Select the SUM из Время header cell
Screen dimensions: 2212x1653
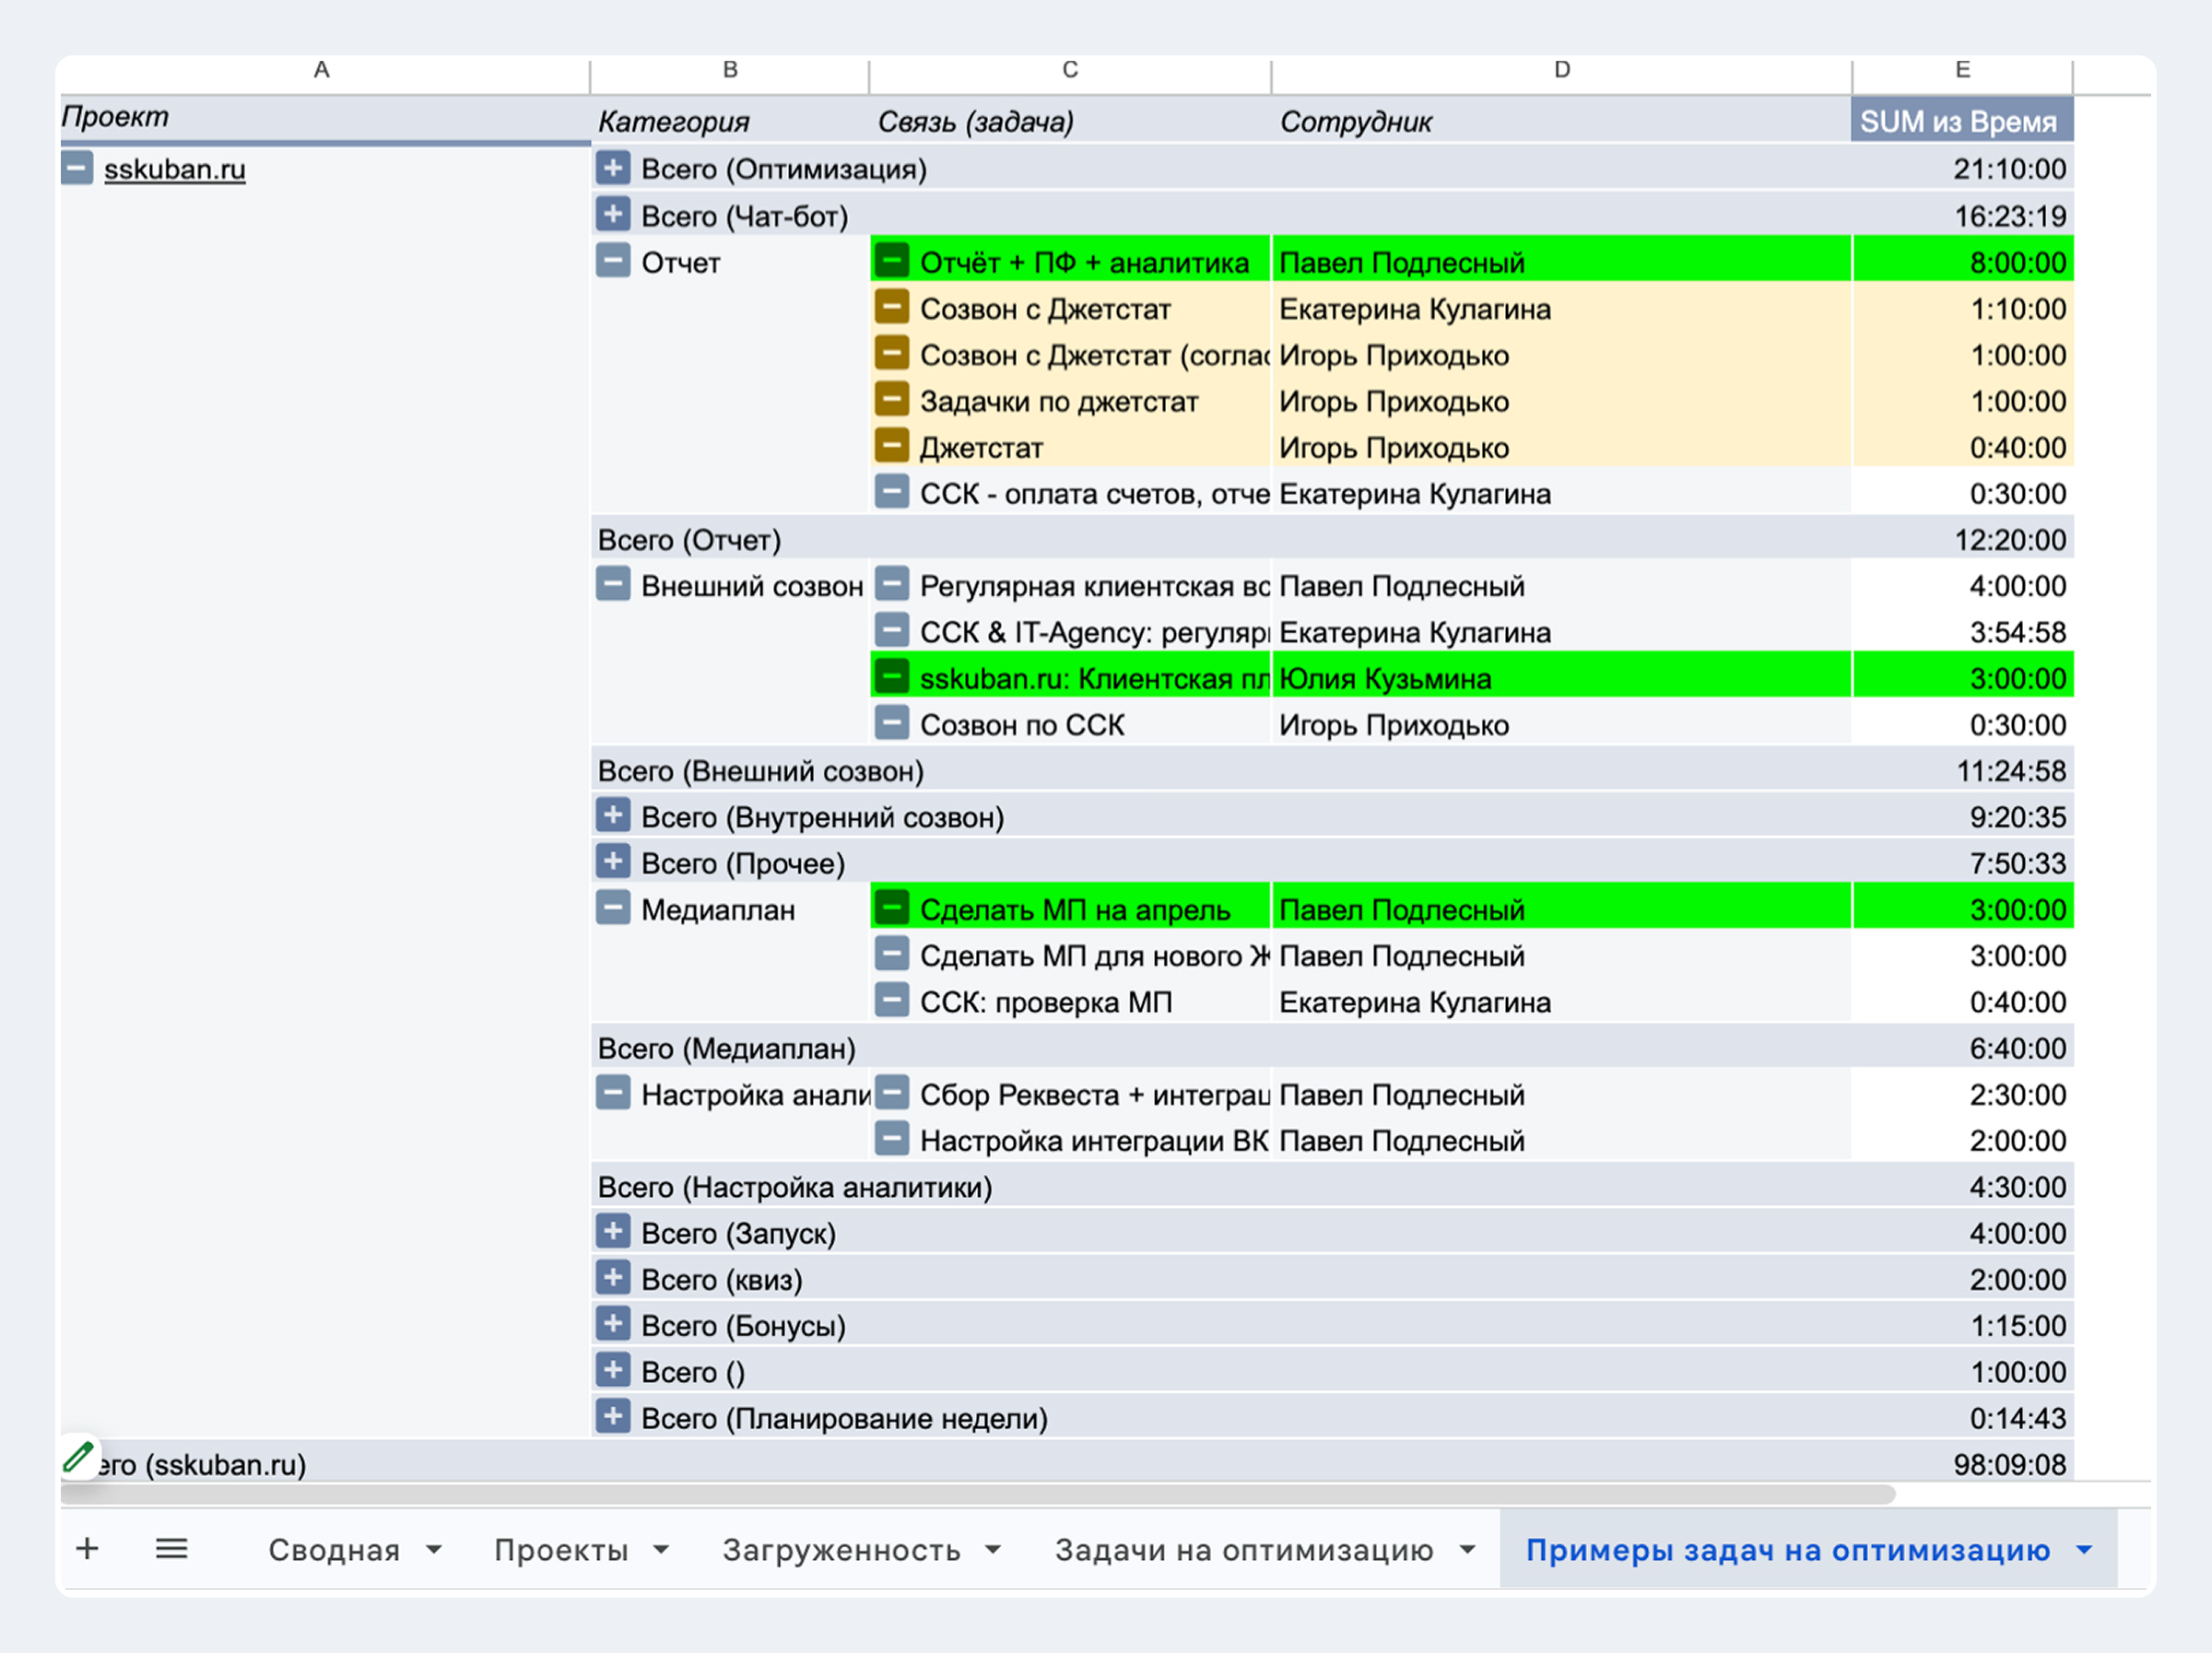(1961, 120)
